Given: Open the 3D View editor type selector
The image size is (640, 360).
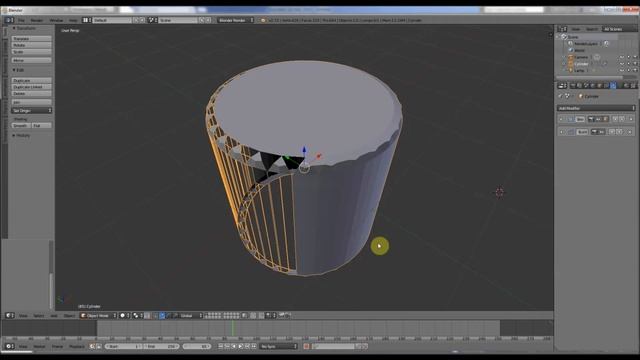Looking at the screenshot, I should point(9,316).
